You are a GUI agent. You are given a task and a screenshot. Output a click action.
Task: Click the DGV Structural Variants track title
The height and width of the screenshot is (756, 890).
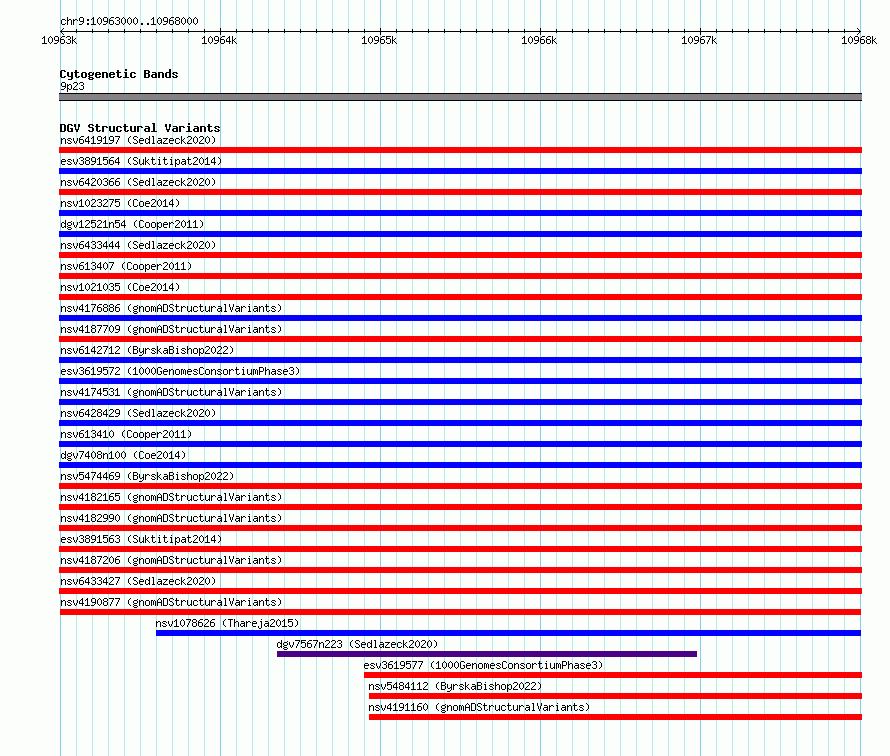(x=140, y=128)
